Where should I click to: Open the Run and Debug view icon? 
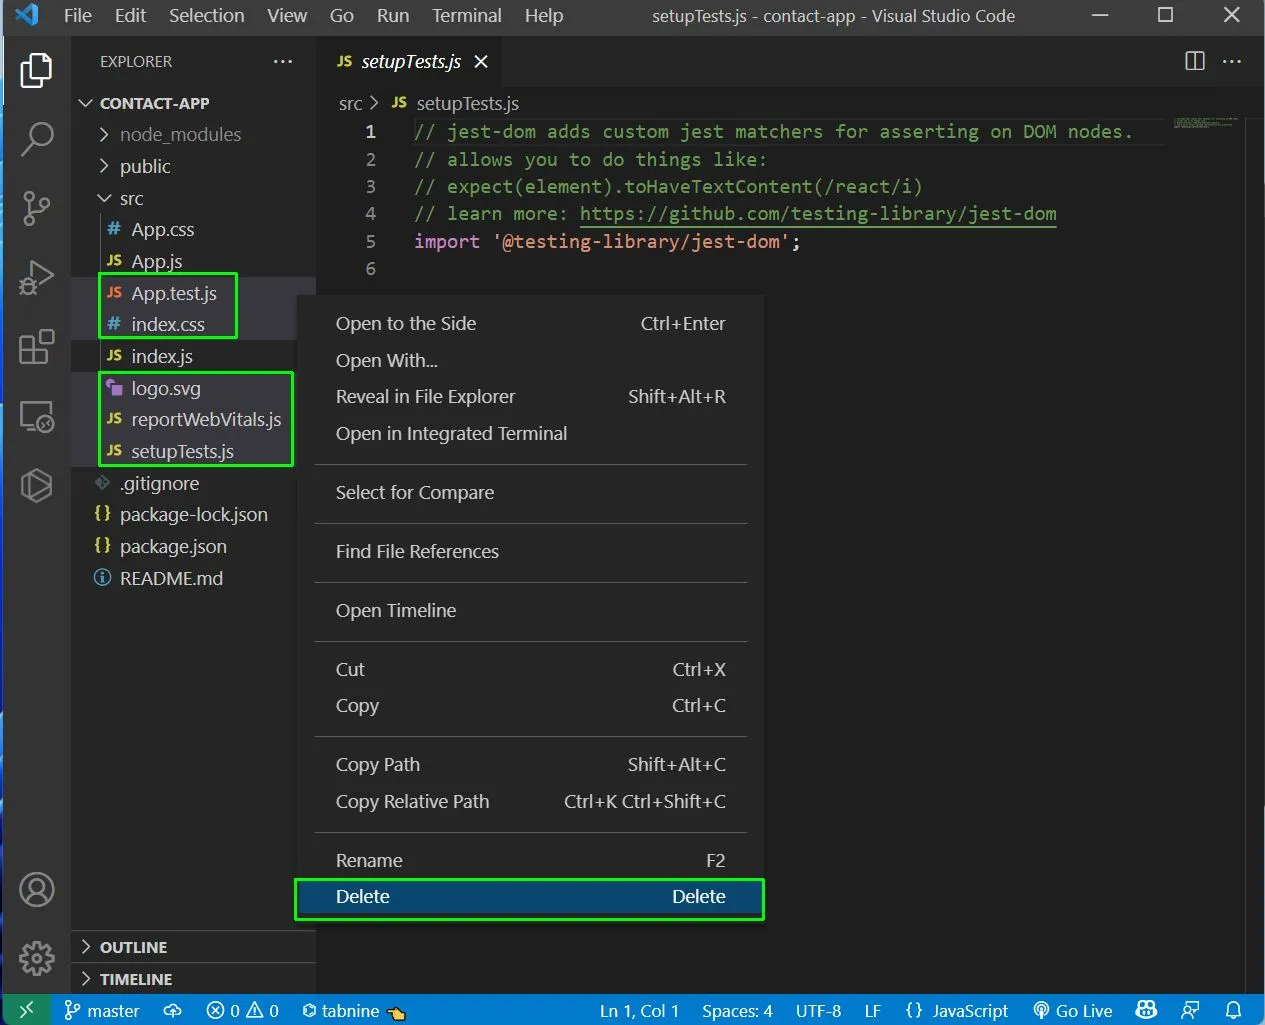point(37,278)
